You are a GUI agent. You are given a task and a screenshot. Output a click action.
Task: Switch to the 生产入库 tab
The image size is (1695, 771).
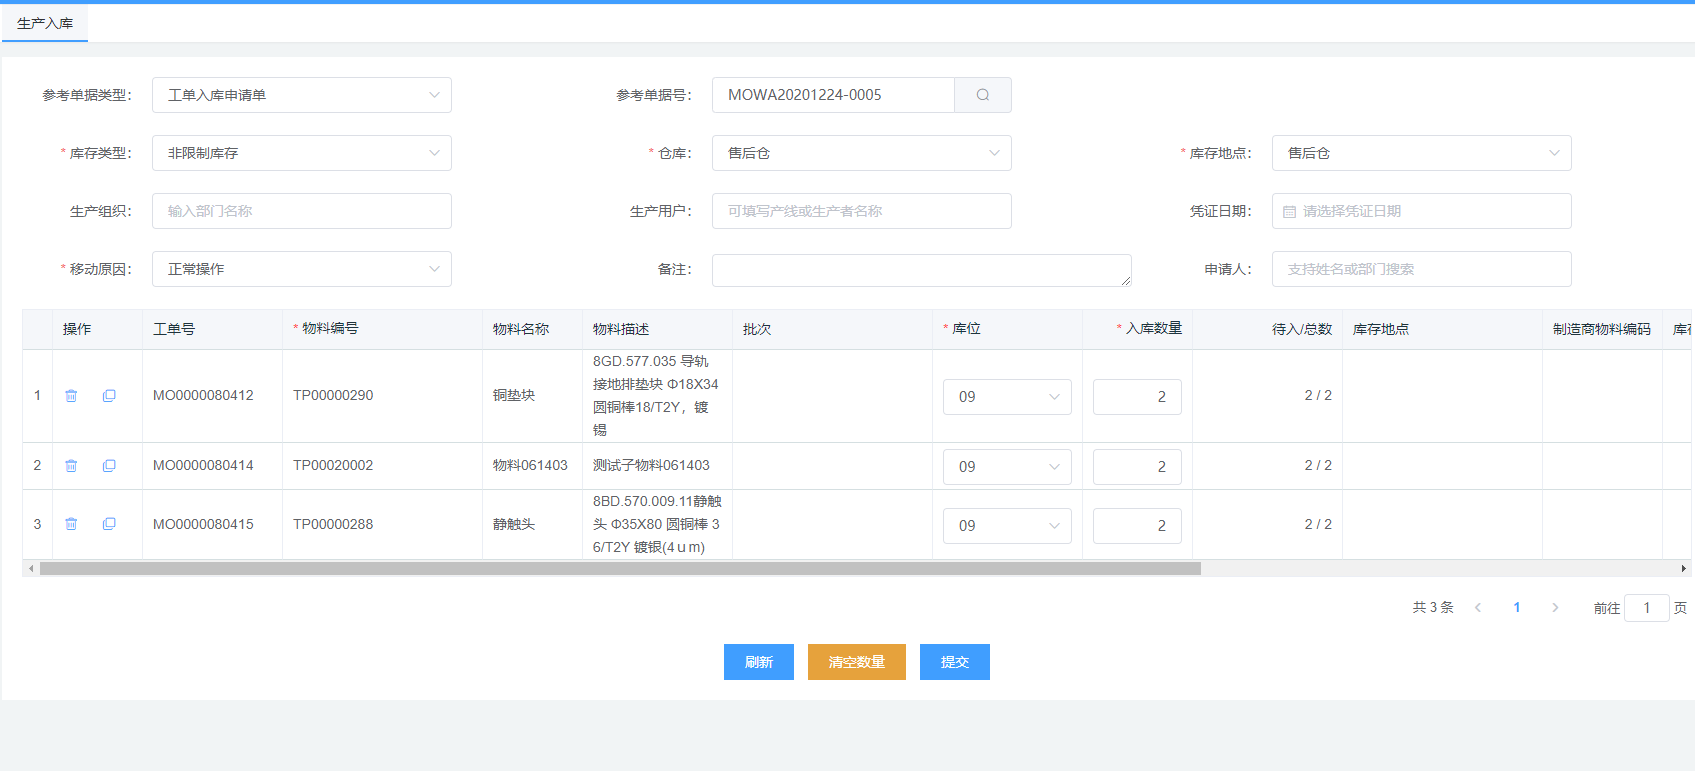tap(45, 23)
